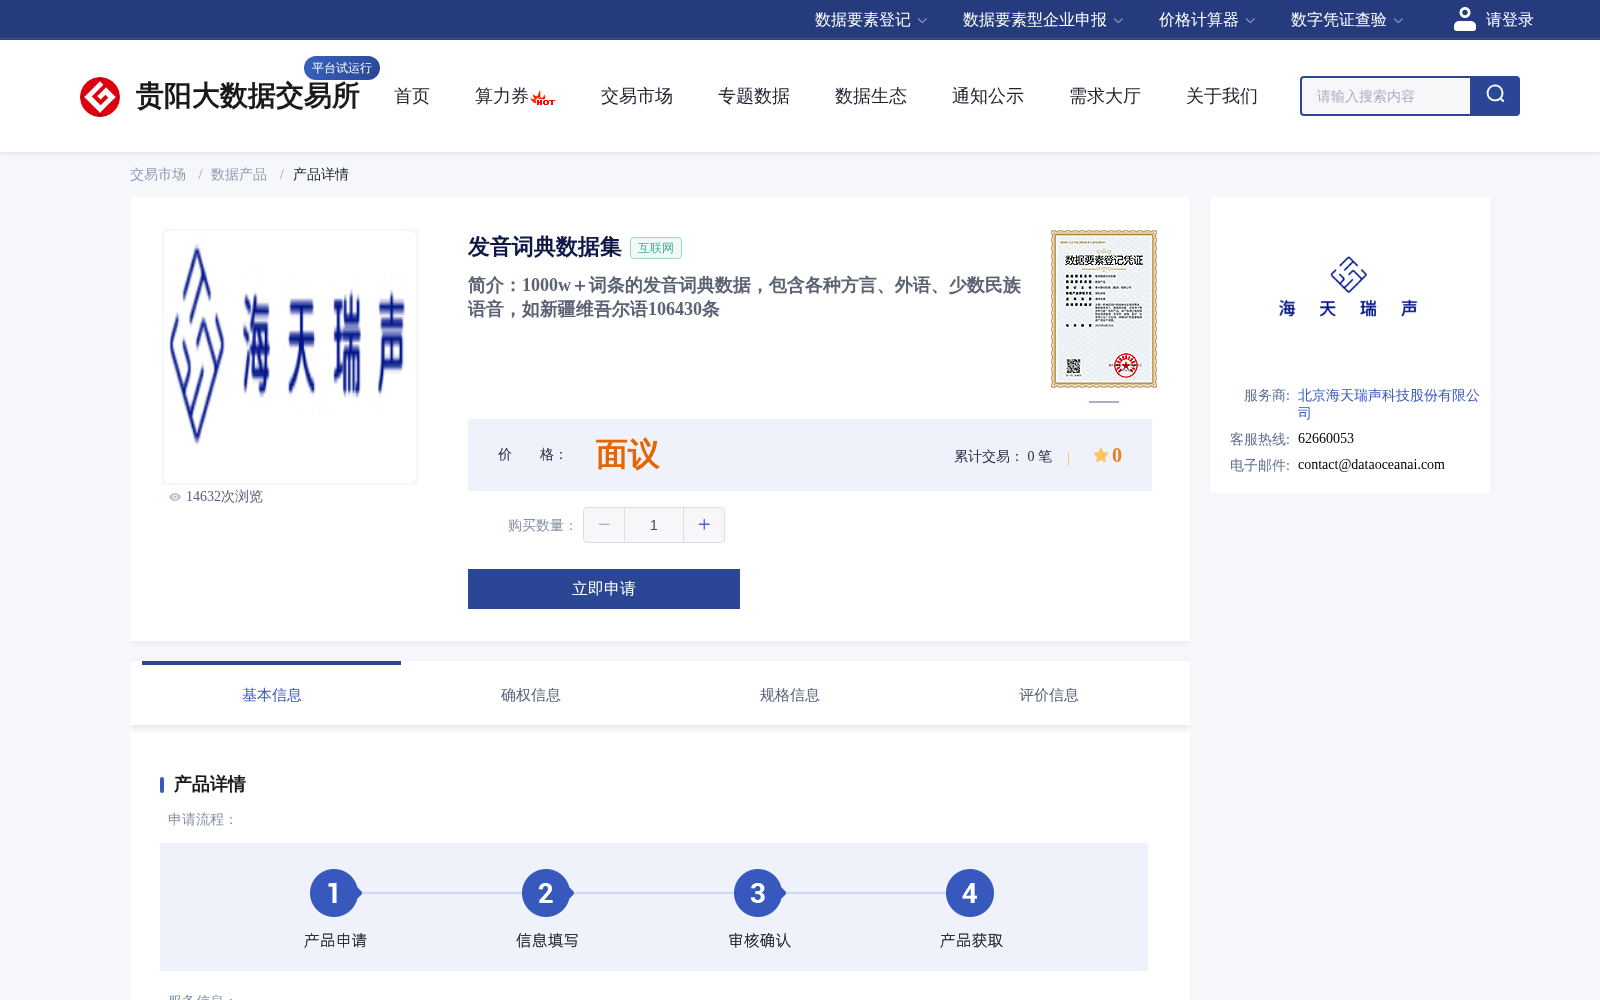The image size is (1600, 1000).
Task: Click 14632次浏览 view count text
Action: (x=224, y=497)
